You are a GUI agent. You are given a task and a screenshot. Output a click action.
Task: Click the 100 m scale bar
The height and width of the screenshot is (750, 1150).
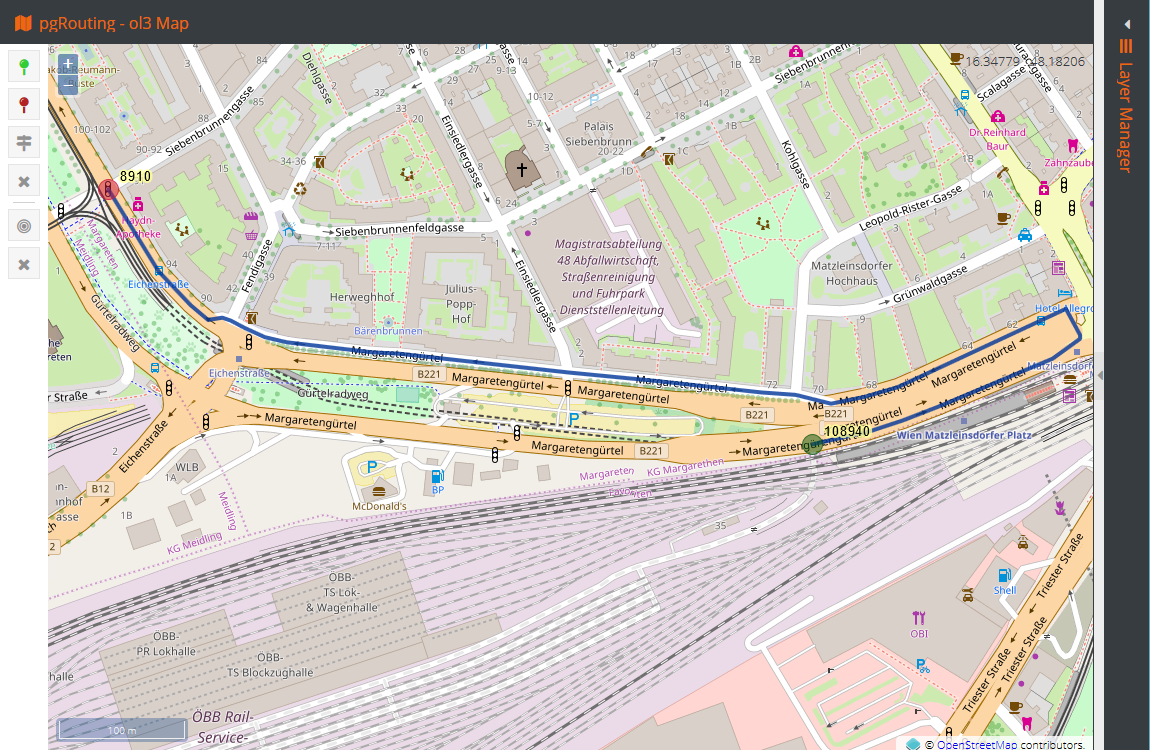122,729
